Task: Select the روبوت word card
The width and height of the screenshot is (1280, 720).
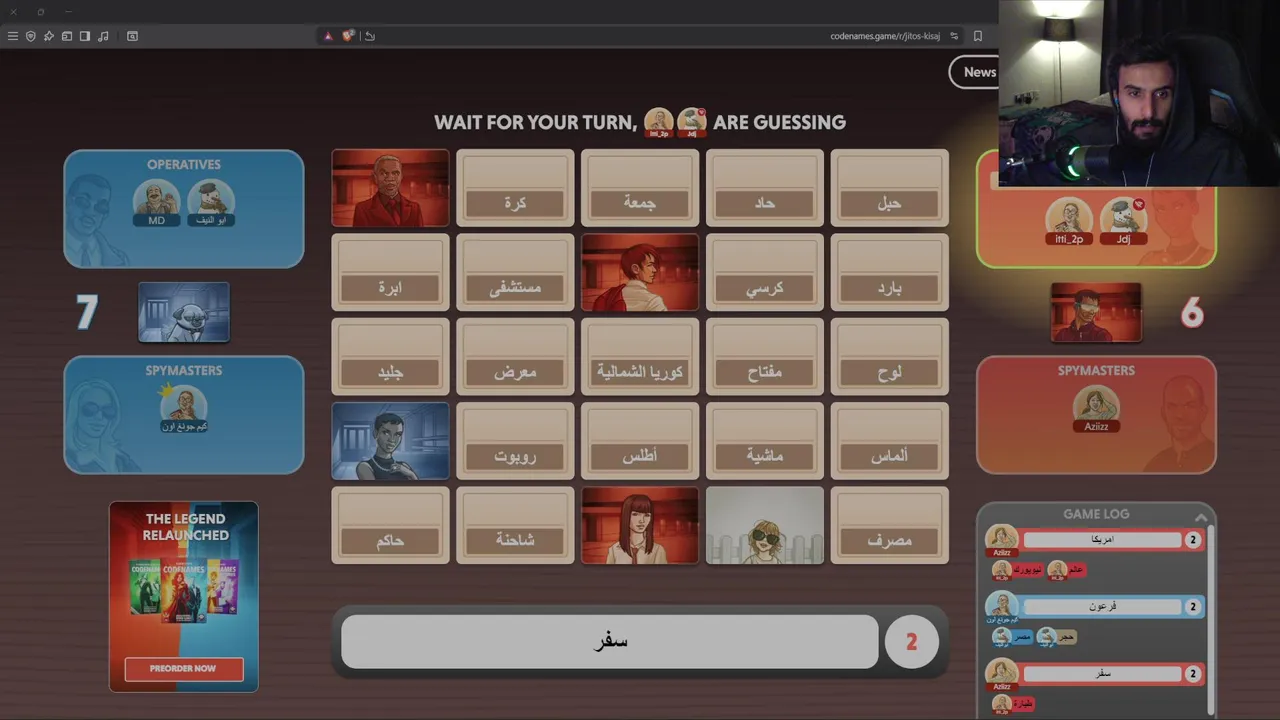Action: [515, 441]
